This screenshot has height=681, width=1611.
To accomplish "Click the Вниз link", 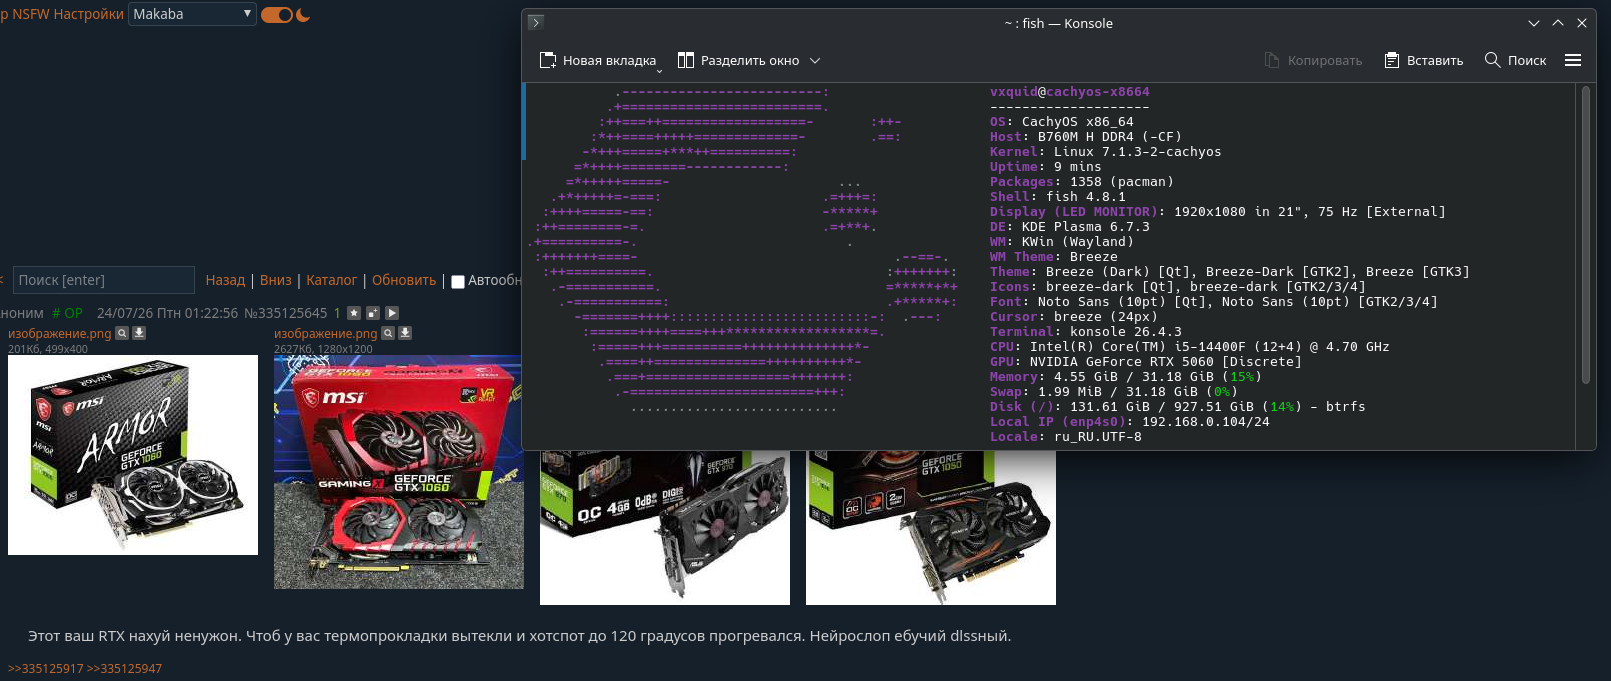I will [276, 280].
